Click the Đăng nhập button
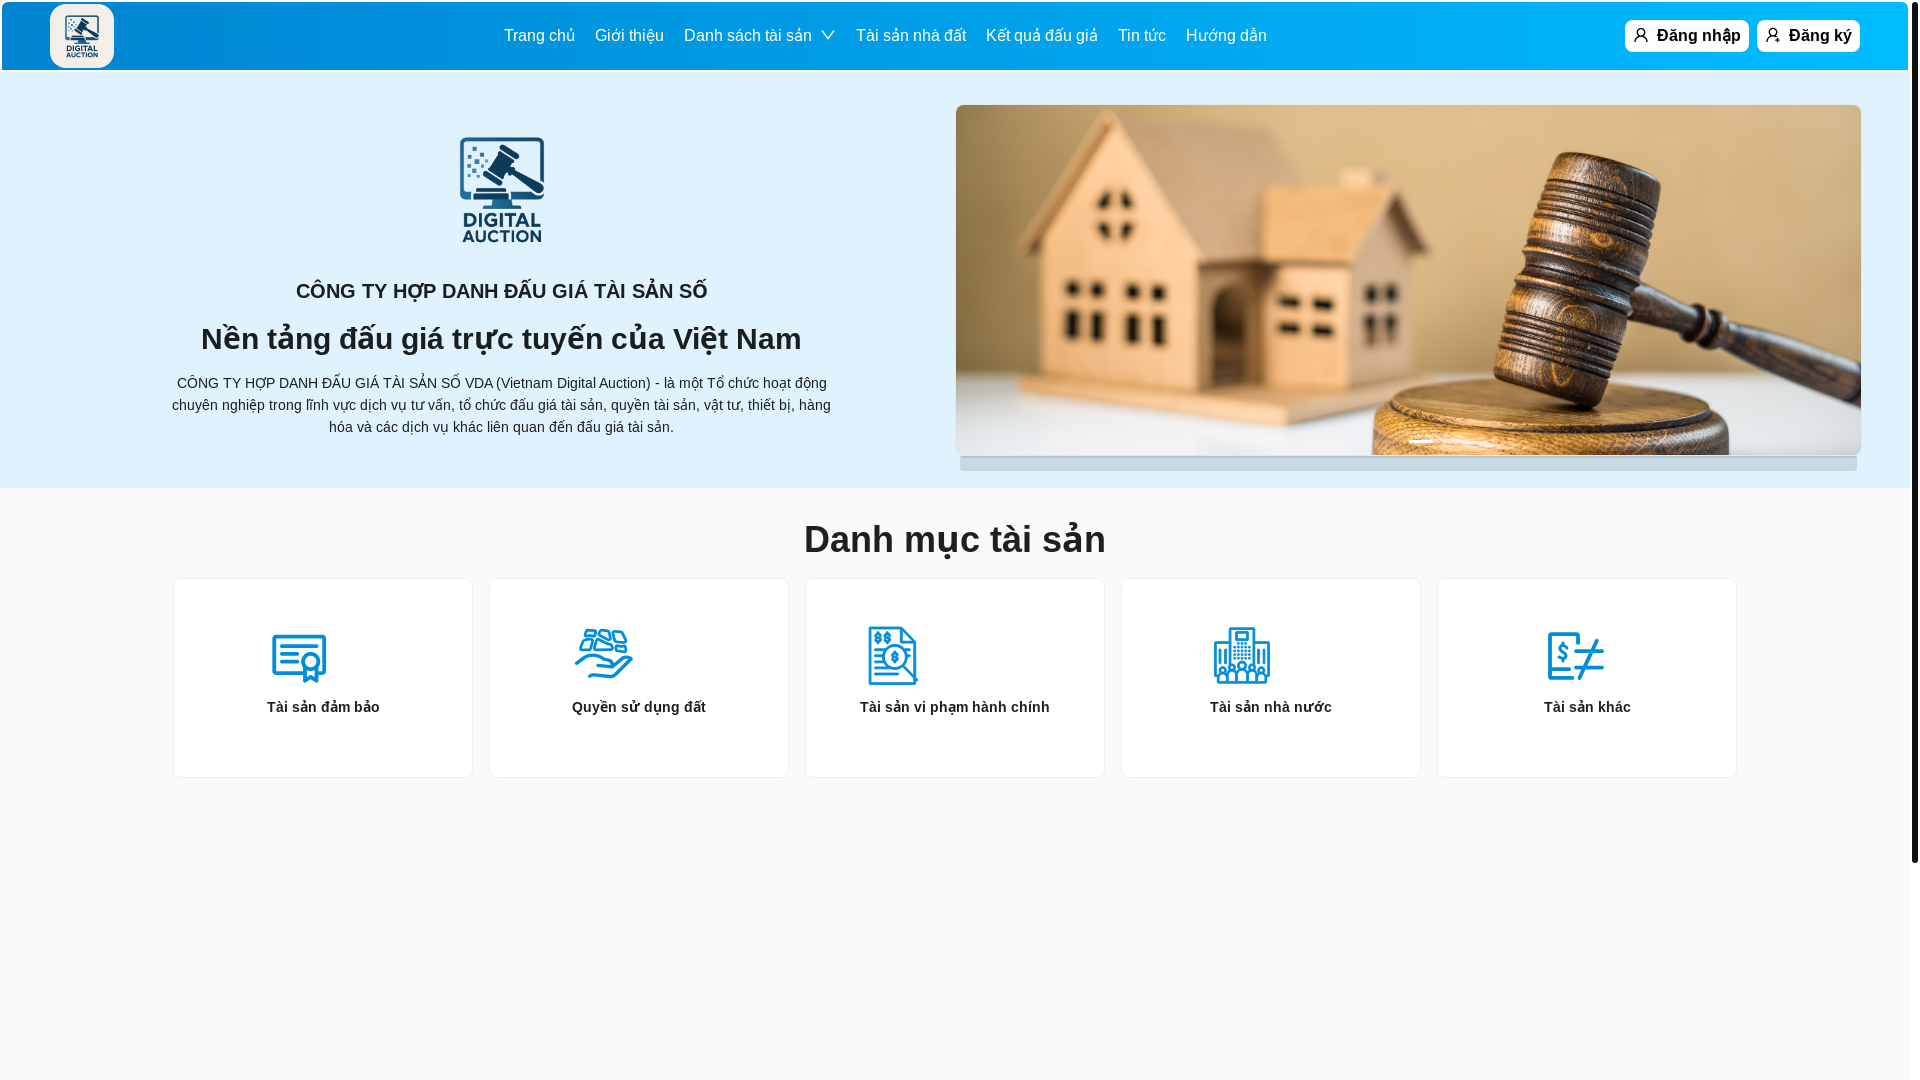 click(x=1687, y=36)
